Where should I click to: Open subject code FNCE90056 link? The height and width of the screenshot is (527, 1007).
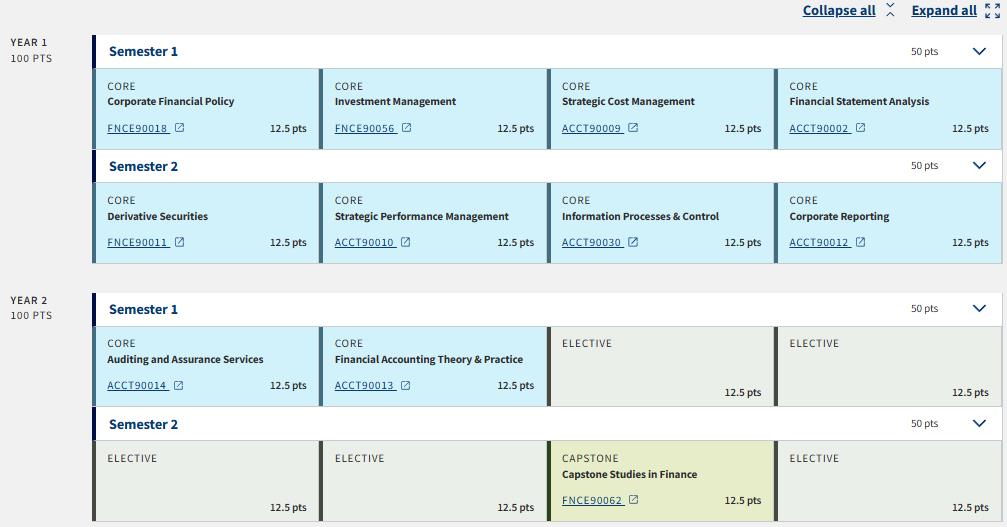click(365, 128)
